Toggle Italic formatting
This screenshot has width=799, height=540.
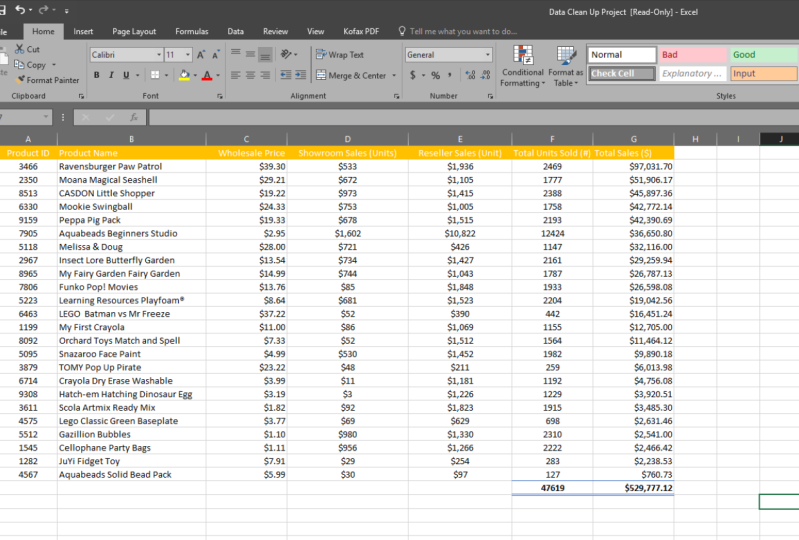(111, 75)
